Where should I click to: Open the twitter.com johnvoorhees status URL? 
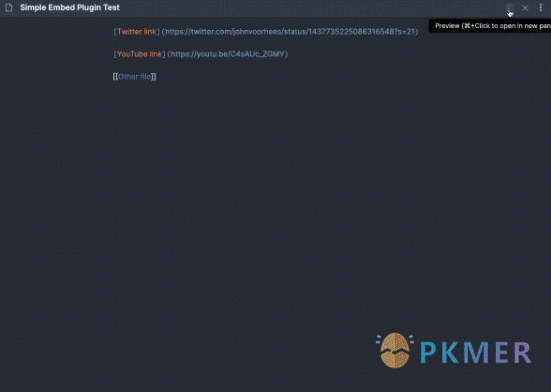(290, 32)
